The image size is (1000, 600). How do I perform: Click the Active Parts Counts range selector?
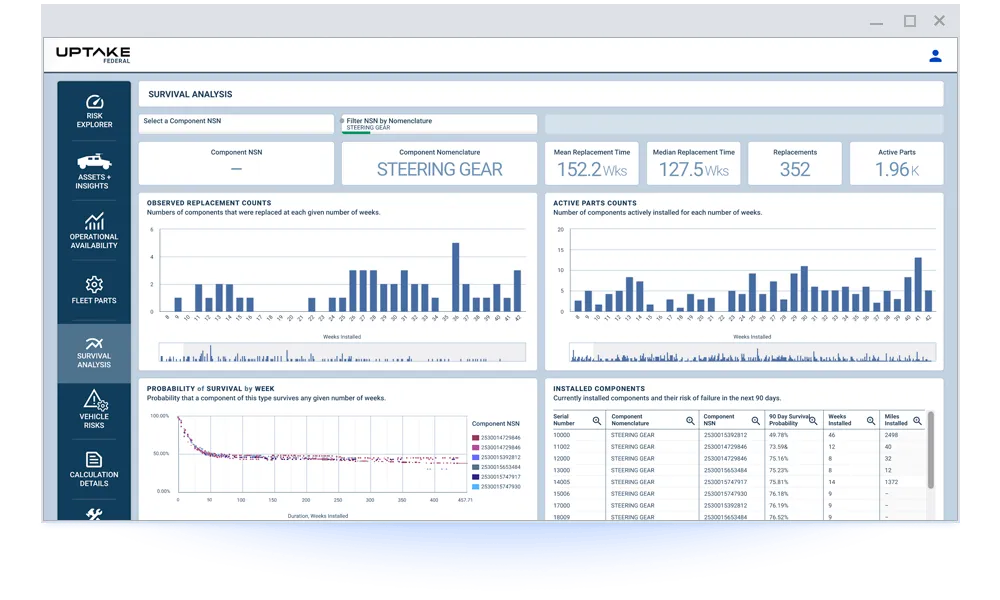pyautogui.click(x=753, y=353)
